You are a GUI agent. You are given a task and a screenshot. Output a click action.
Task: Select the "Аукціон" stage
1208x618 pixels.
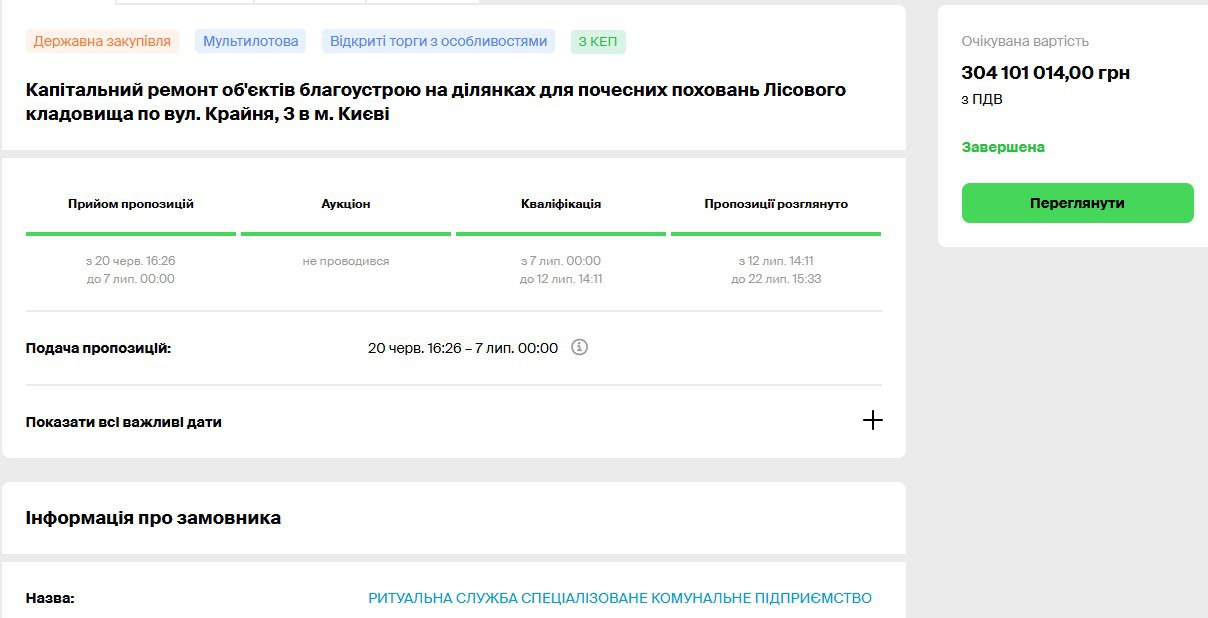(x=346, y=204)
